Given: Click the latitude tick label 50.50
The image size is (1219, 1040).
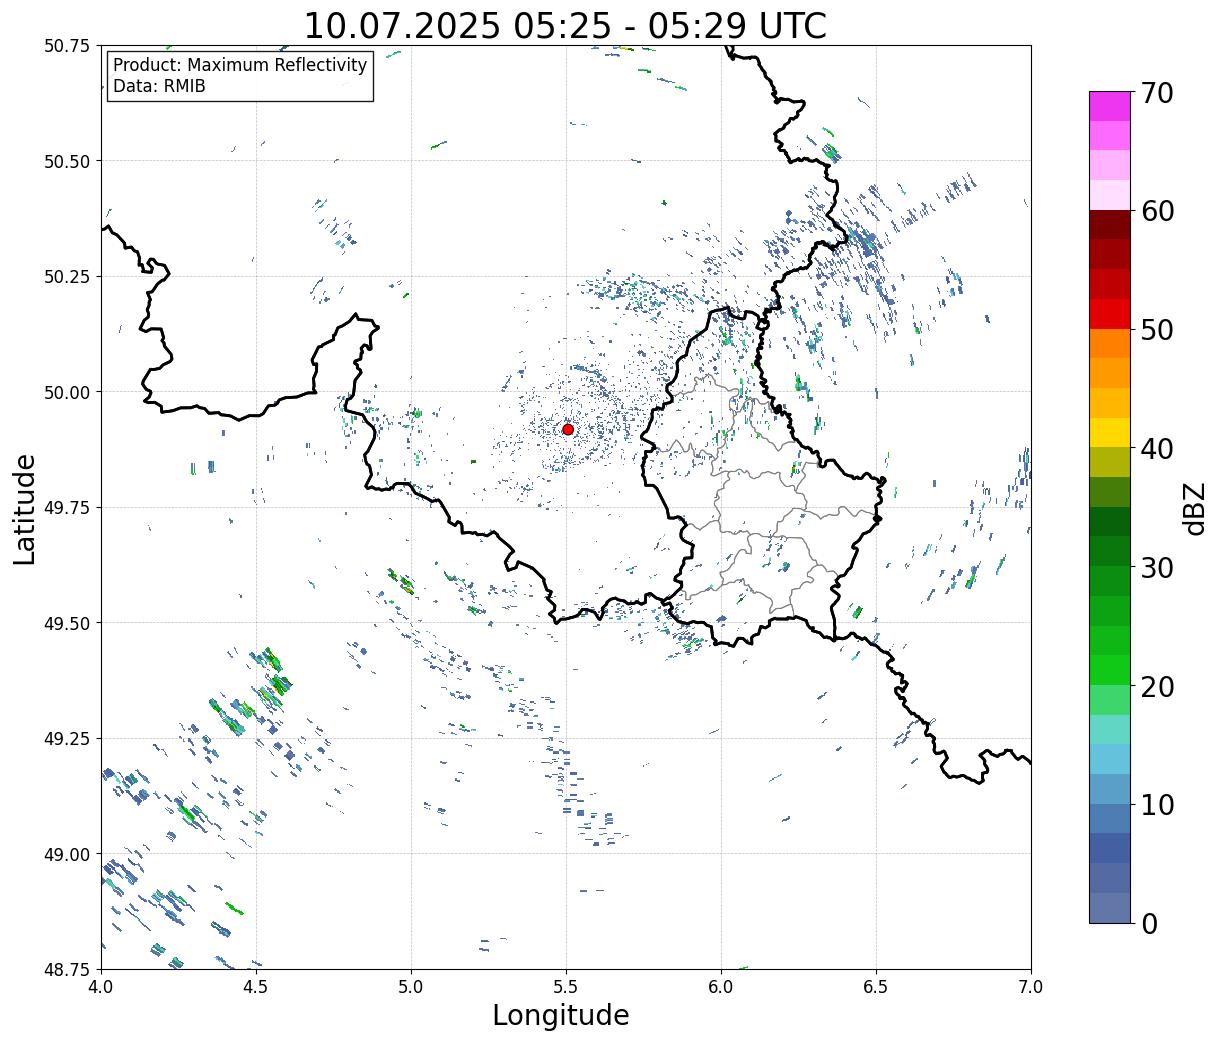Looking at the screenshot, I should pos(67,161).
